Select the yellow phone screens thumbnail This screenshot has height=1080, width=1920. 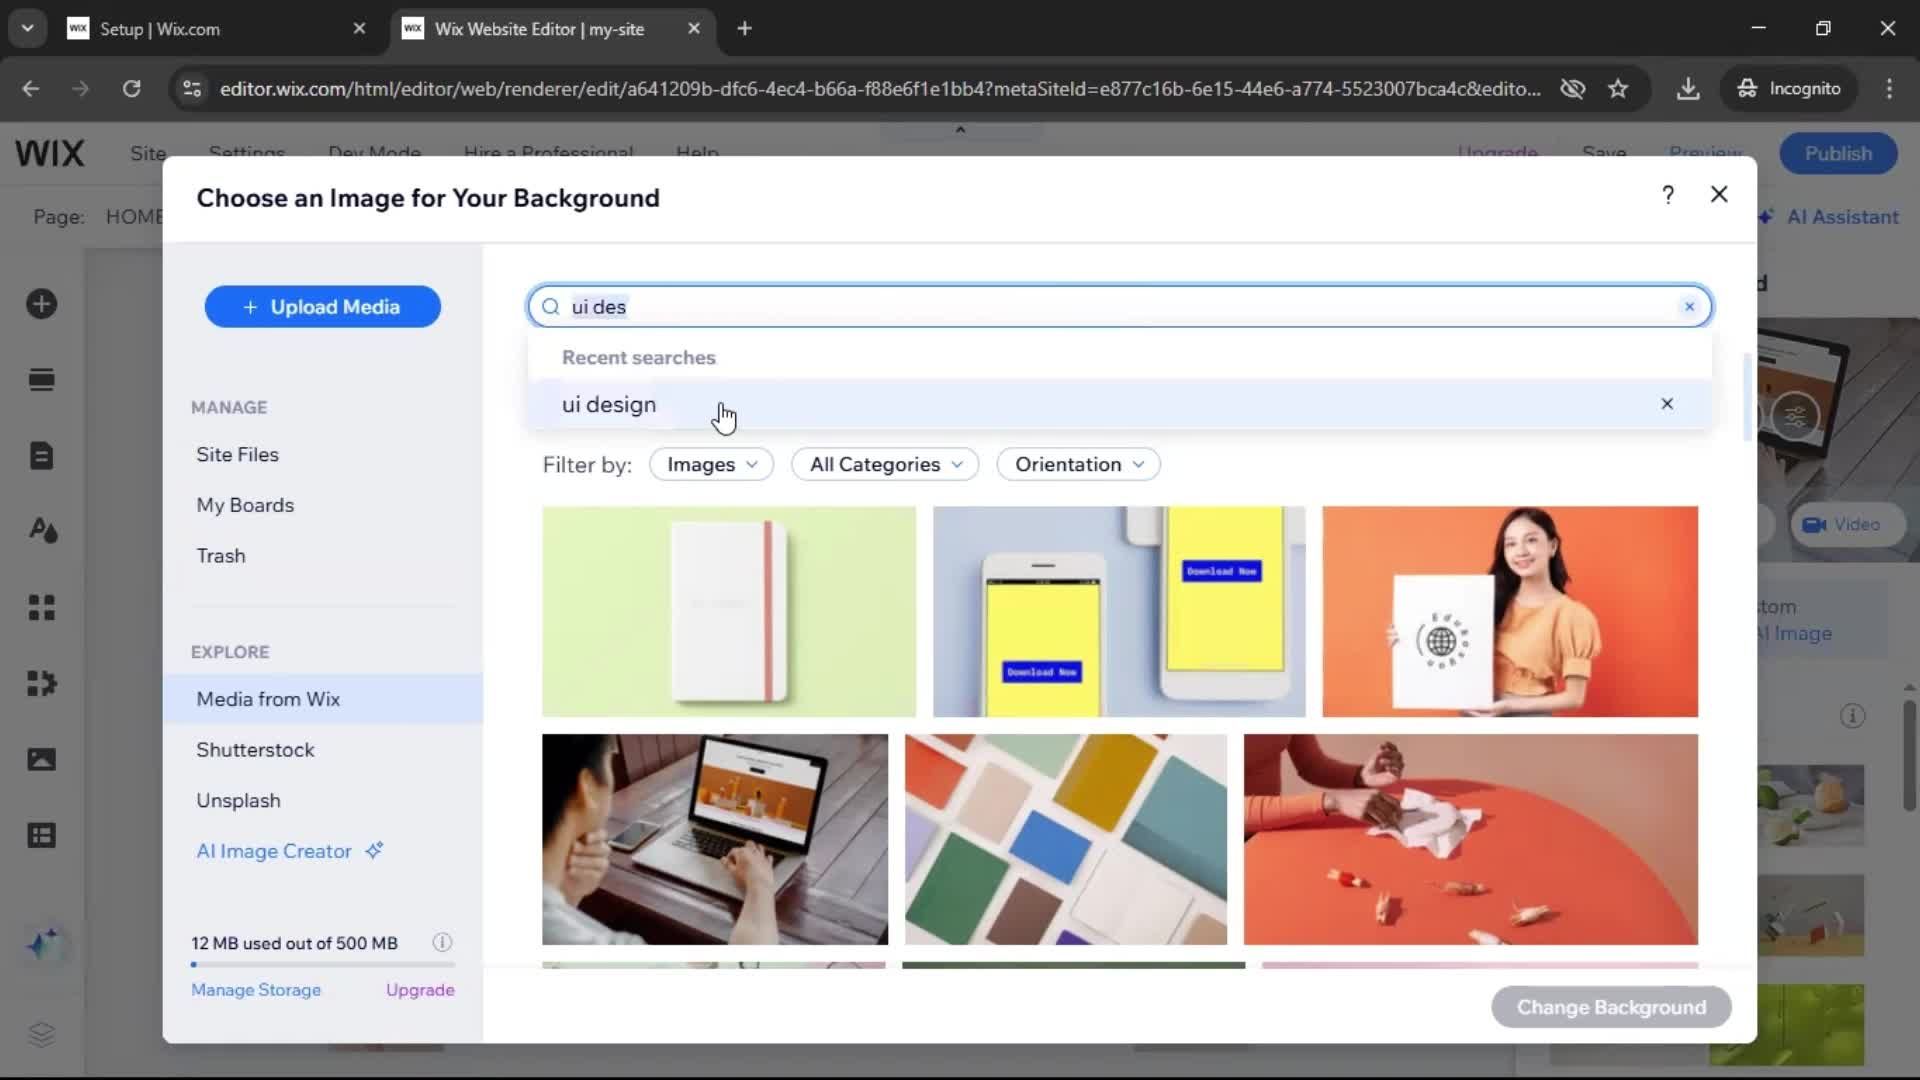tap(1119, 611)
